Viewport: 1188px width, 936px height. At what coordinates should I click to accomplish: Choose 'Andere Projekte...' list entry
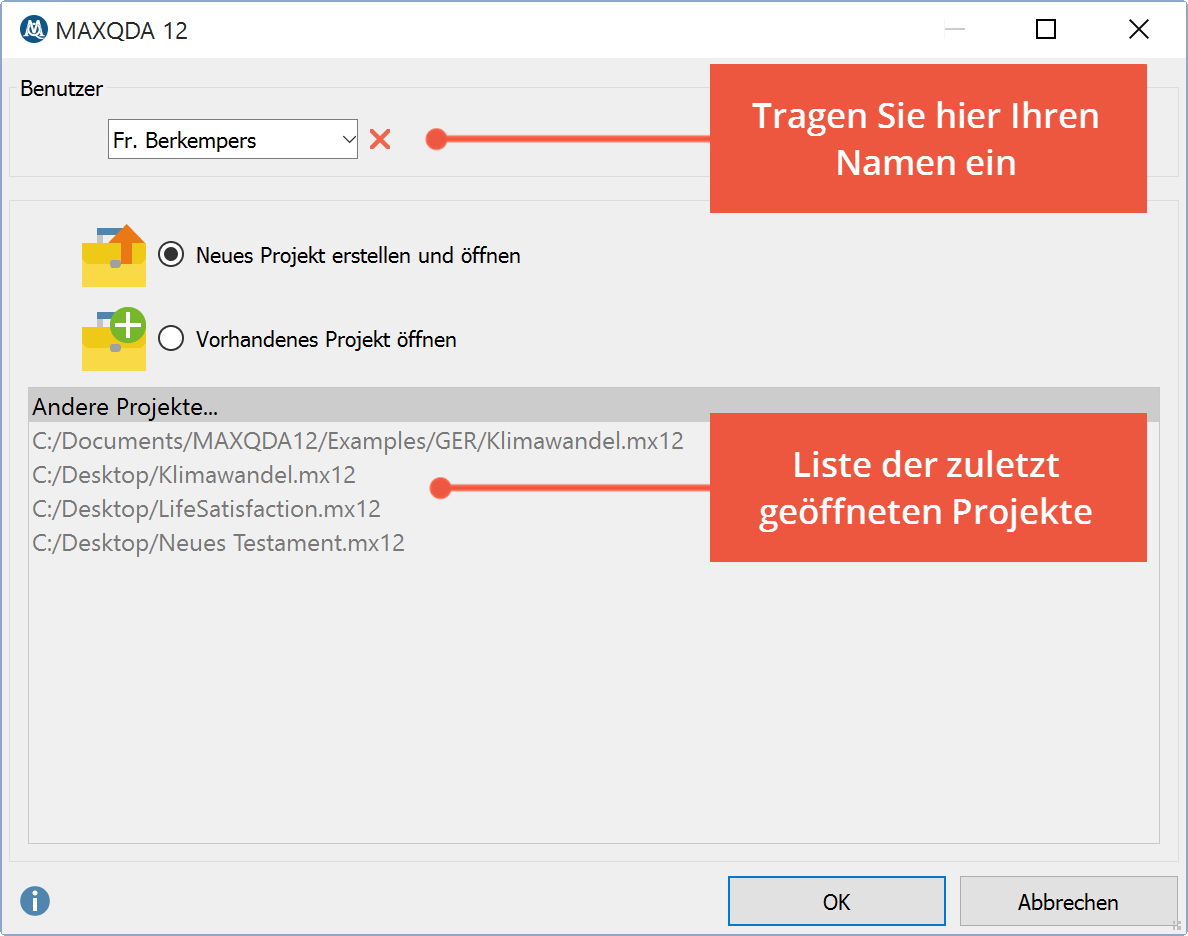(x=593, y=406)
